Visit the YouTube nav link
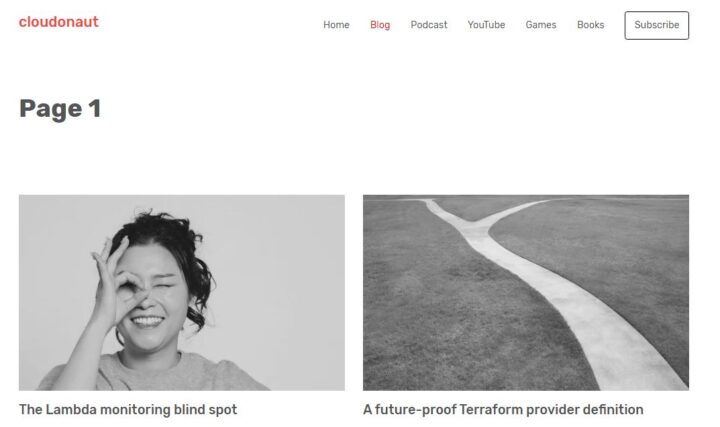This screenshot has height=427, width=720. tap(486, 25)
